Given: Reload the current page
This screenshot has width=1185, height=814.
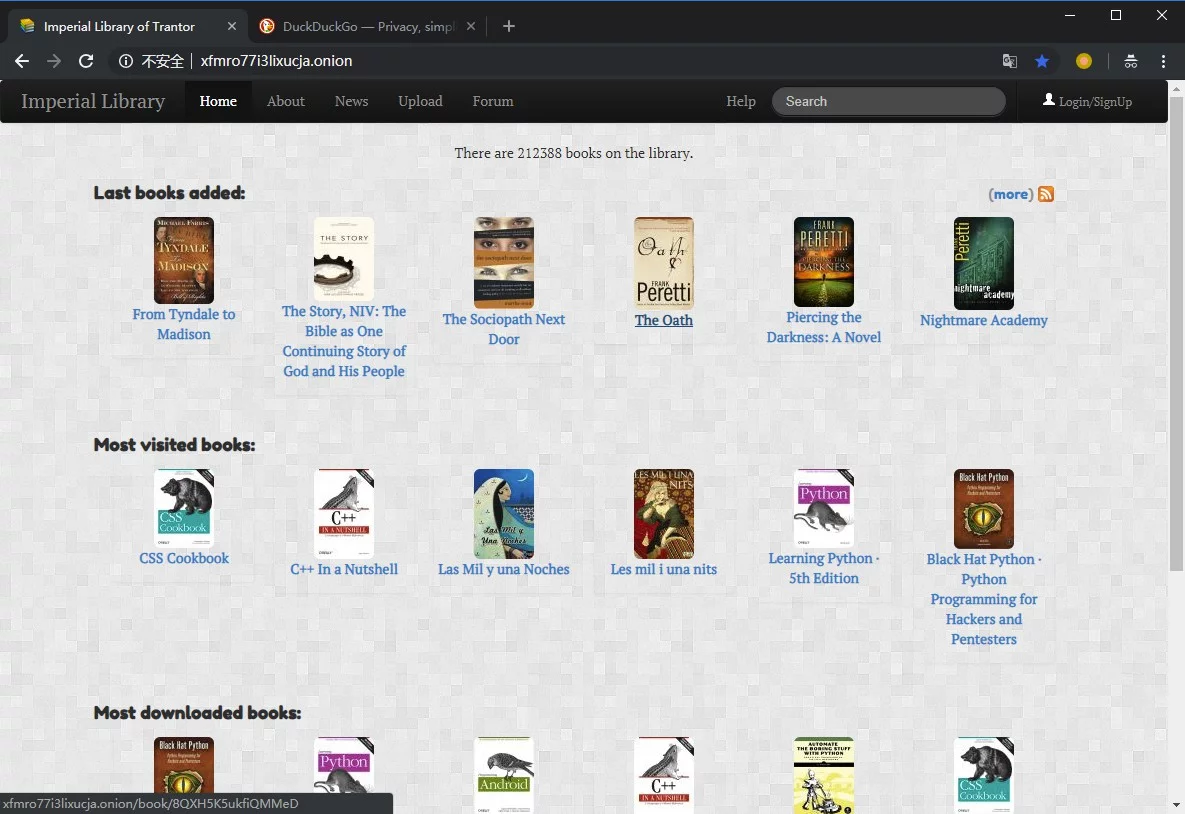Looking at the screenshot, I should (x=86, y=61).
